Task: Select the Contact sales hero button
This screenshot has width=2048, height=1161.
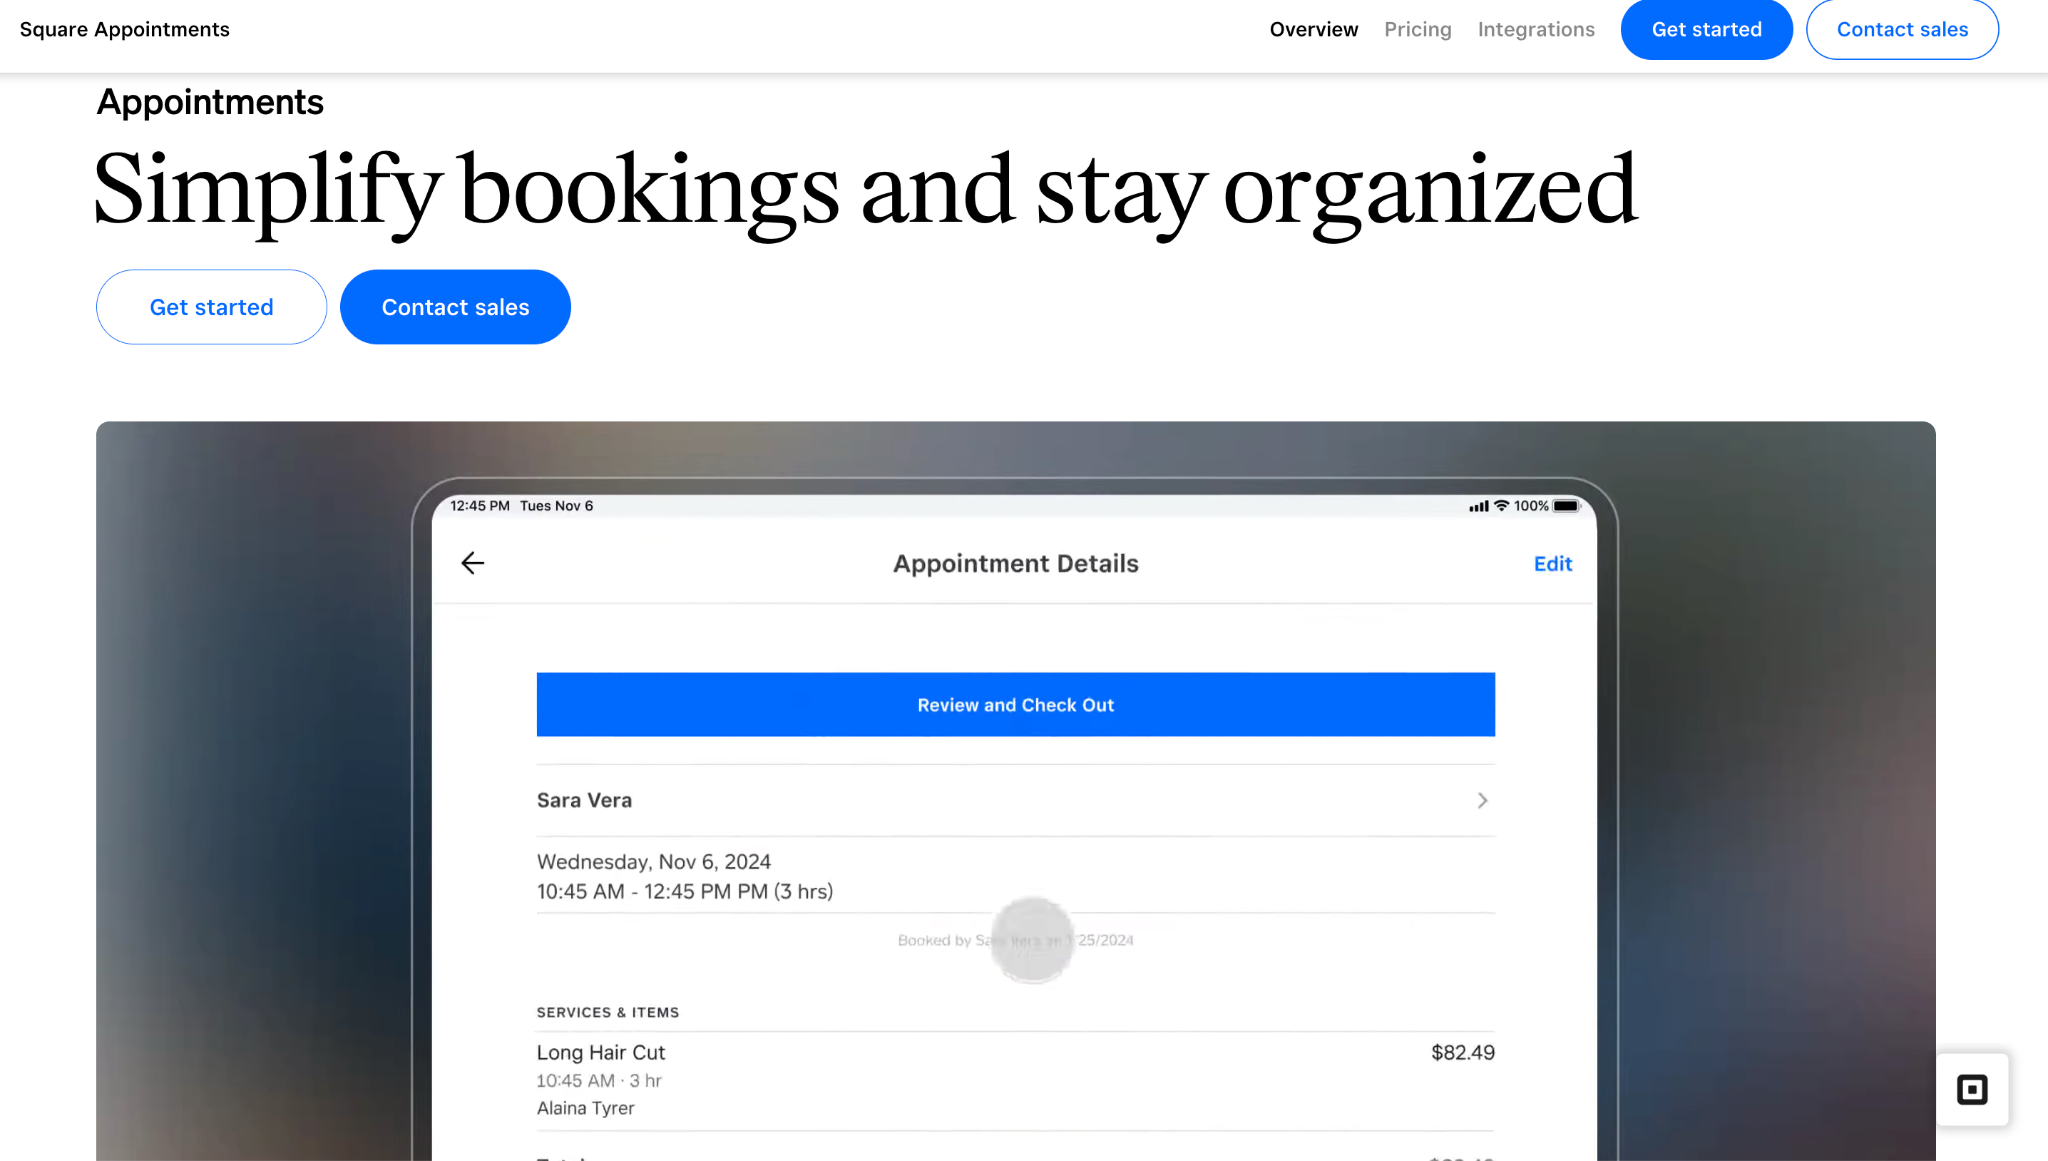Action: pyautogui.click(x=455, y=307)
